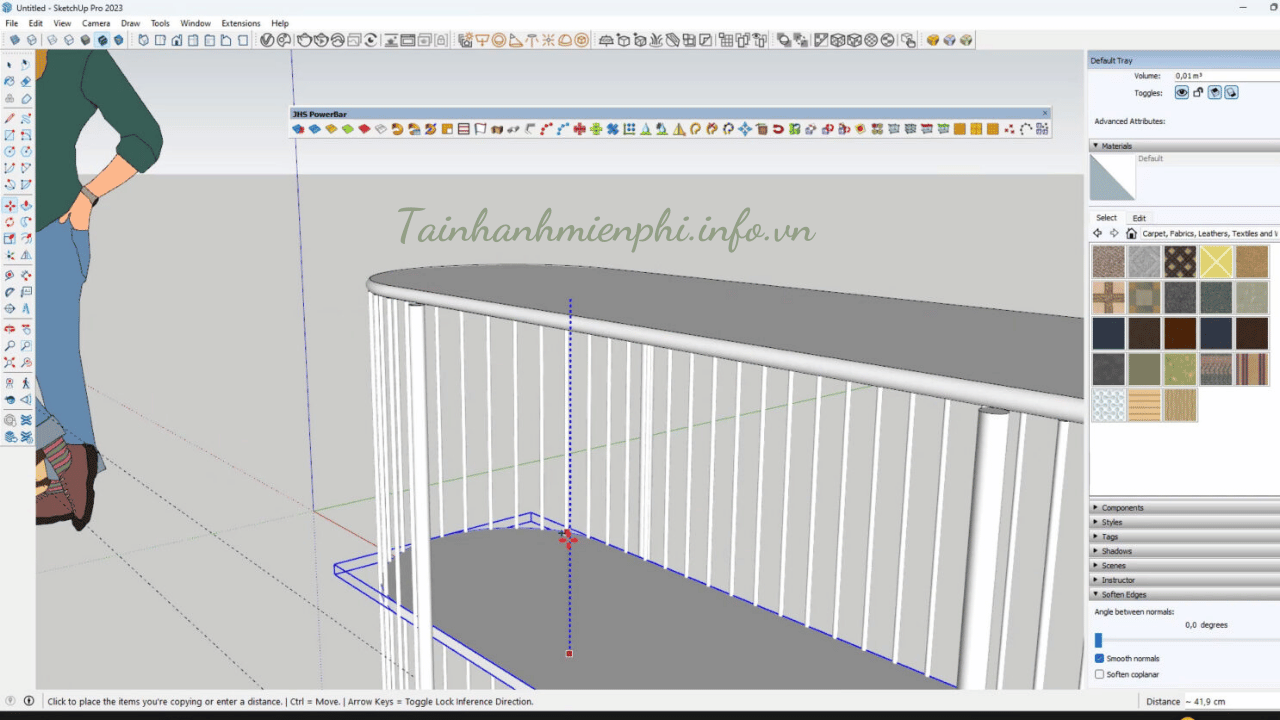Toggle entity visibility eye icon

(1181, 92)
